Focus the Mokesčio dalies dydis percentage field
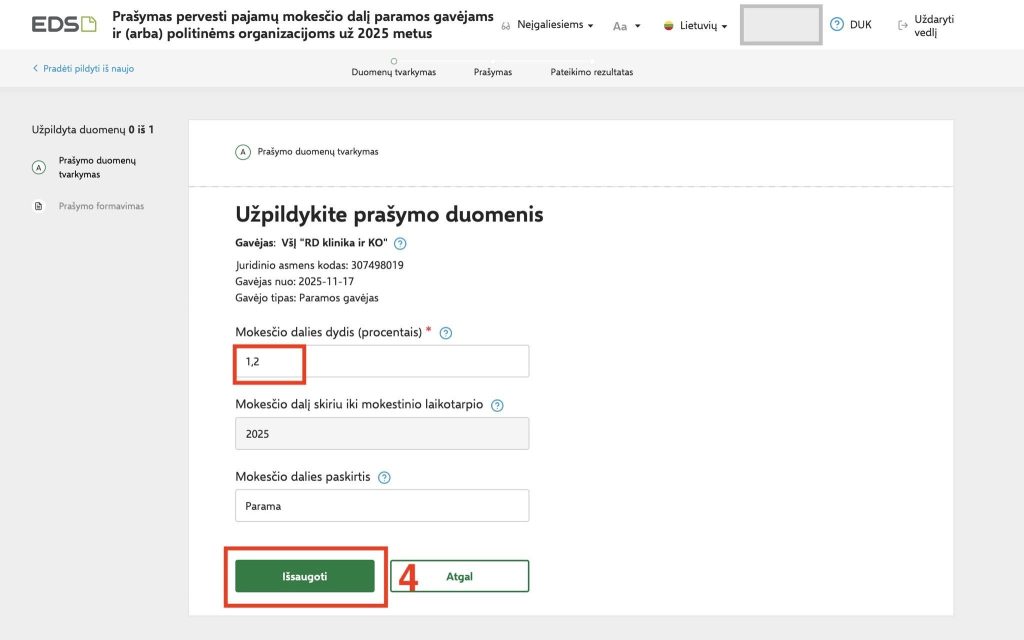This screenshot has width=1024, height=640. coord(382,361)
